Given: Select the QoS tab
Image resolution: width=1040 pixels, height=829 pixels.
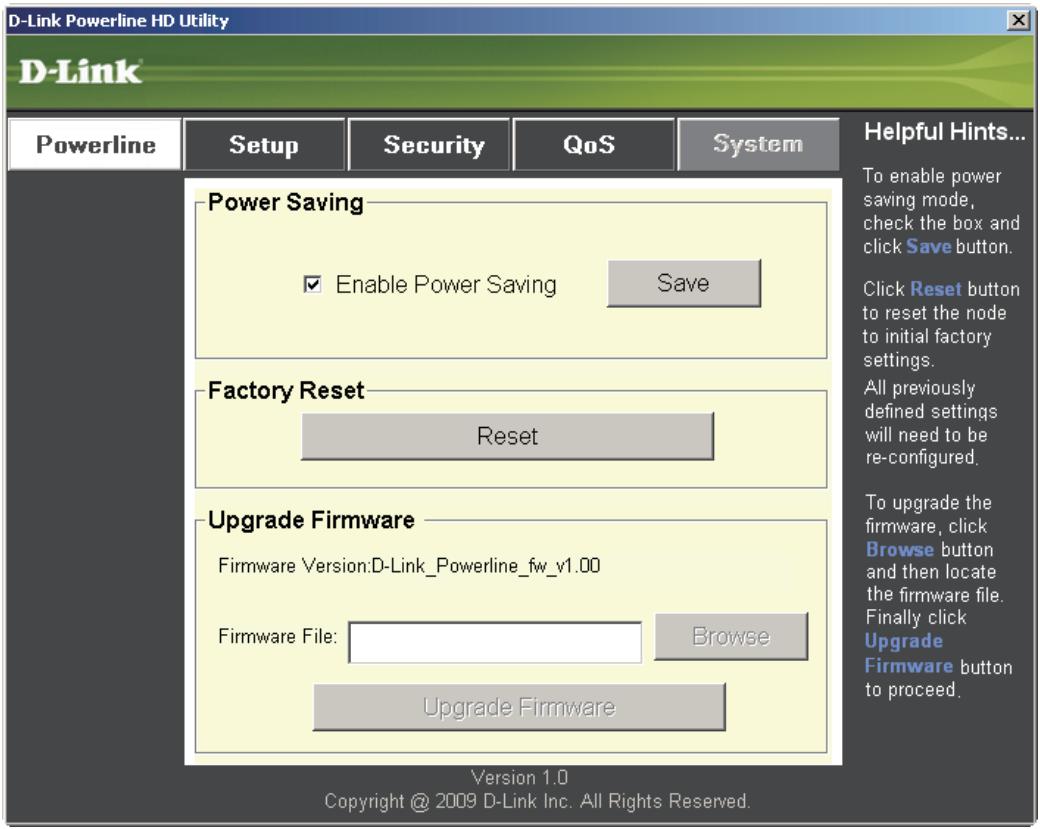Looking at the screenshot, I should pos(594,144).
